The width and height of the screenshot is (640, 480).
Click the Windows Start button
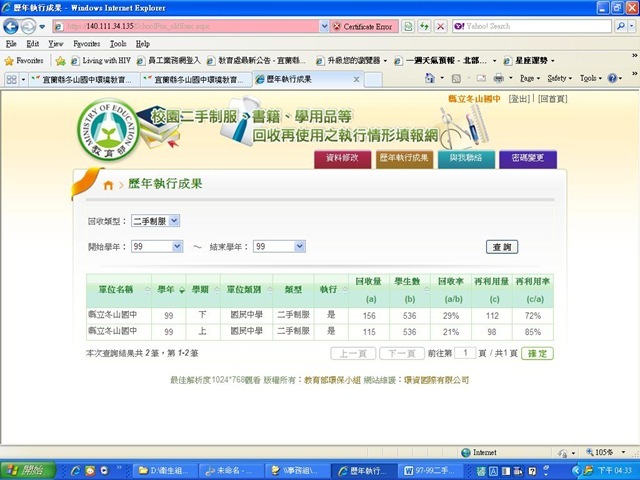(x=26, y=469)
